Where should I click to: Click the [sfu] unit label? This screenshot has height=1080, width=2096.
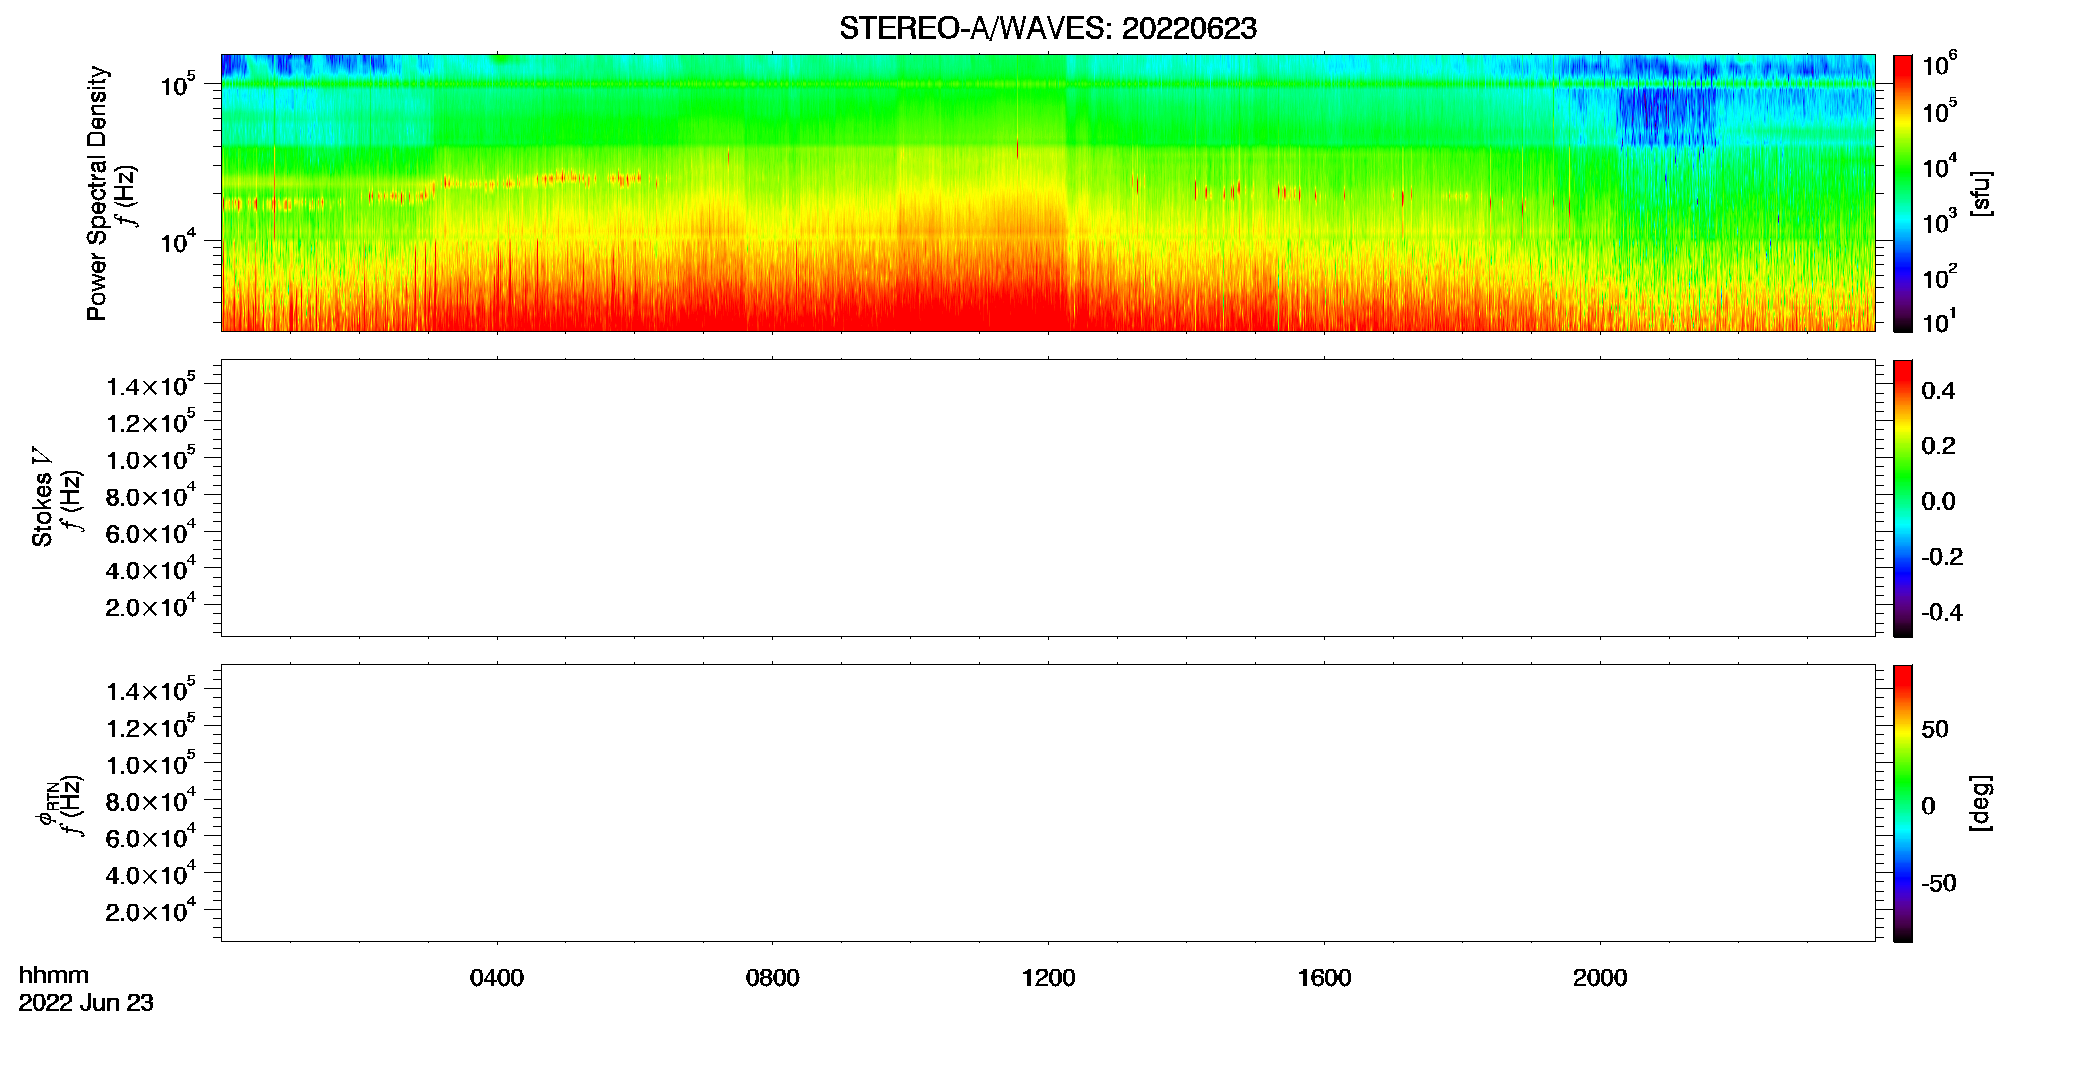coord(1980,194)
